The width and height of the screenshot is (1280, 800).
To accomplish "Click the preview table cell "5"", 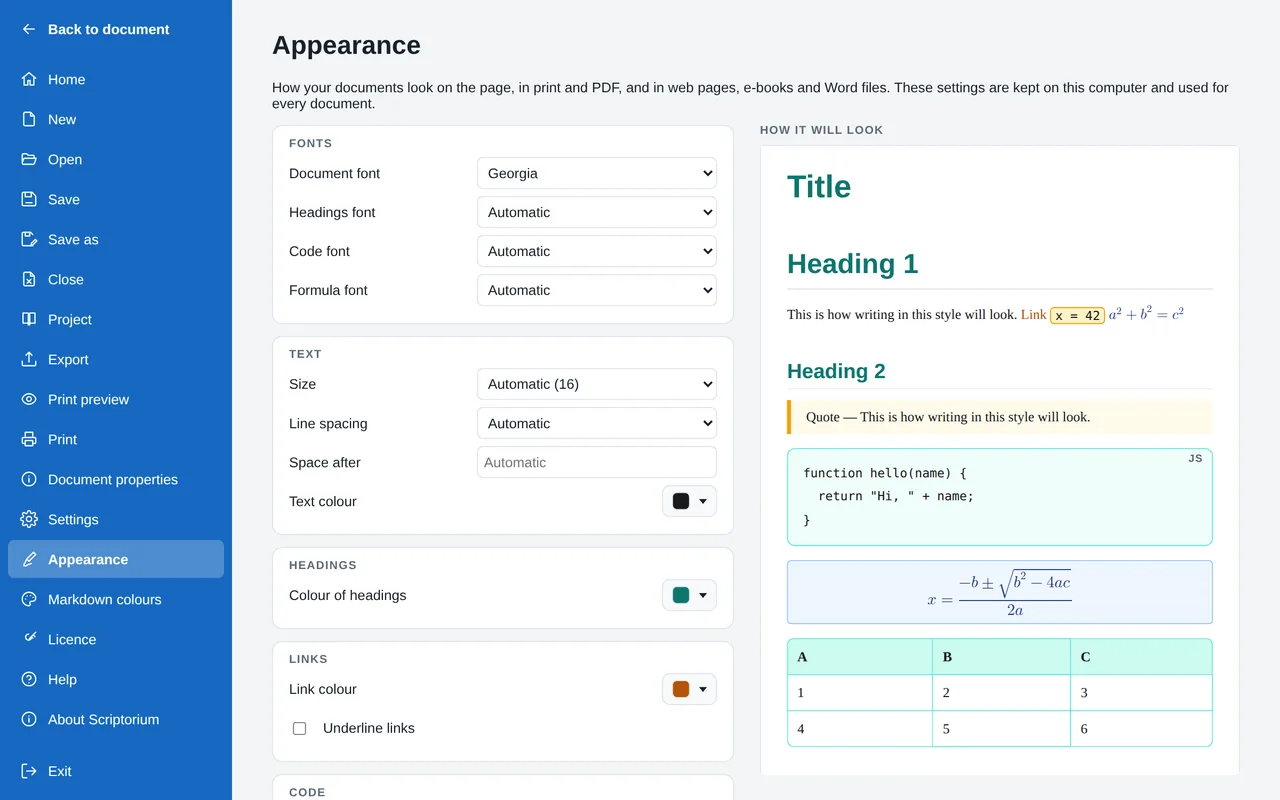I will (x=1001, y=729).
